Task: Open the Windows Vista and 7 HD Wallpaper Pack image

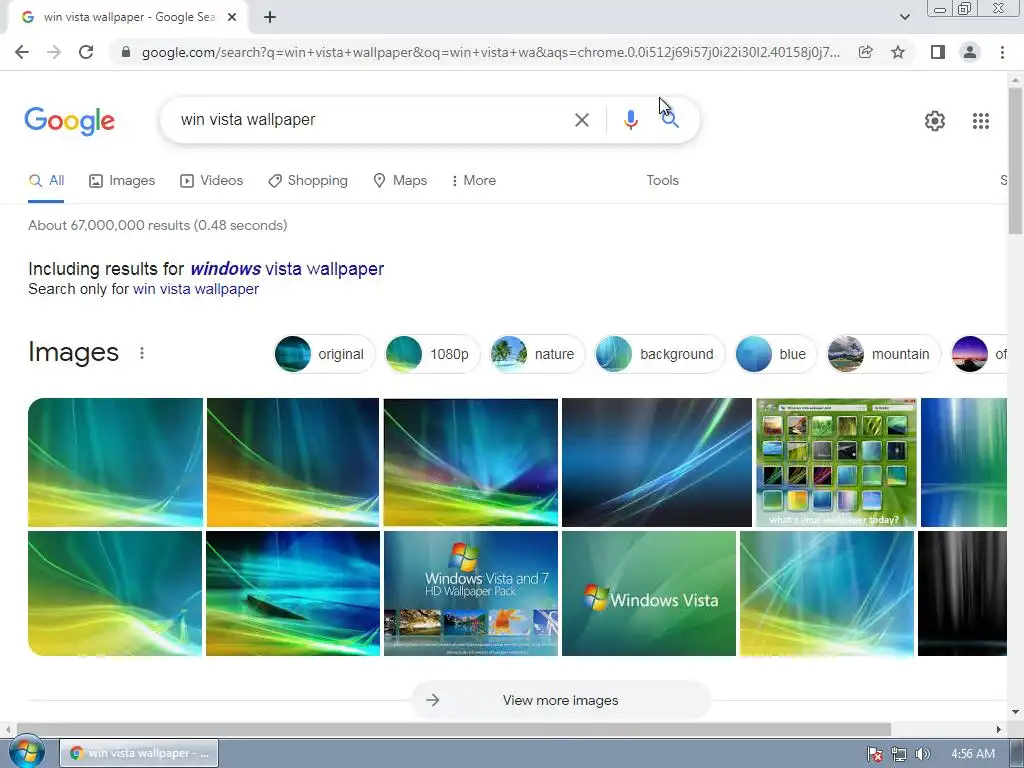Action: click(471, 594)
